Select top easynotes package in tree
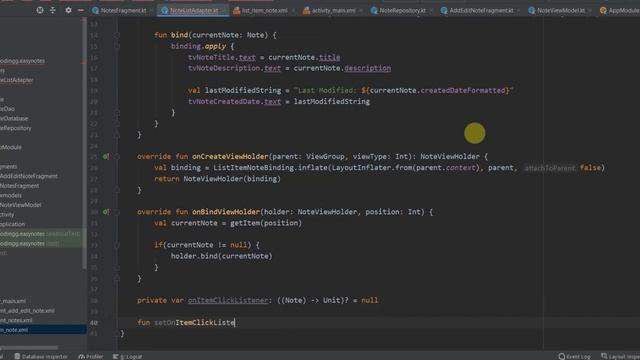 tap(22, 61)
